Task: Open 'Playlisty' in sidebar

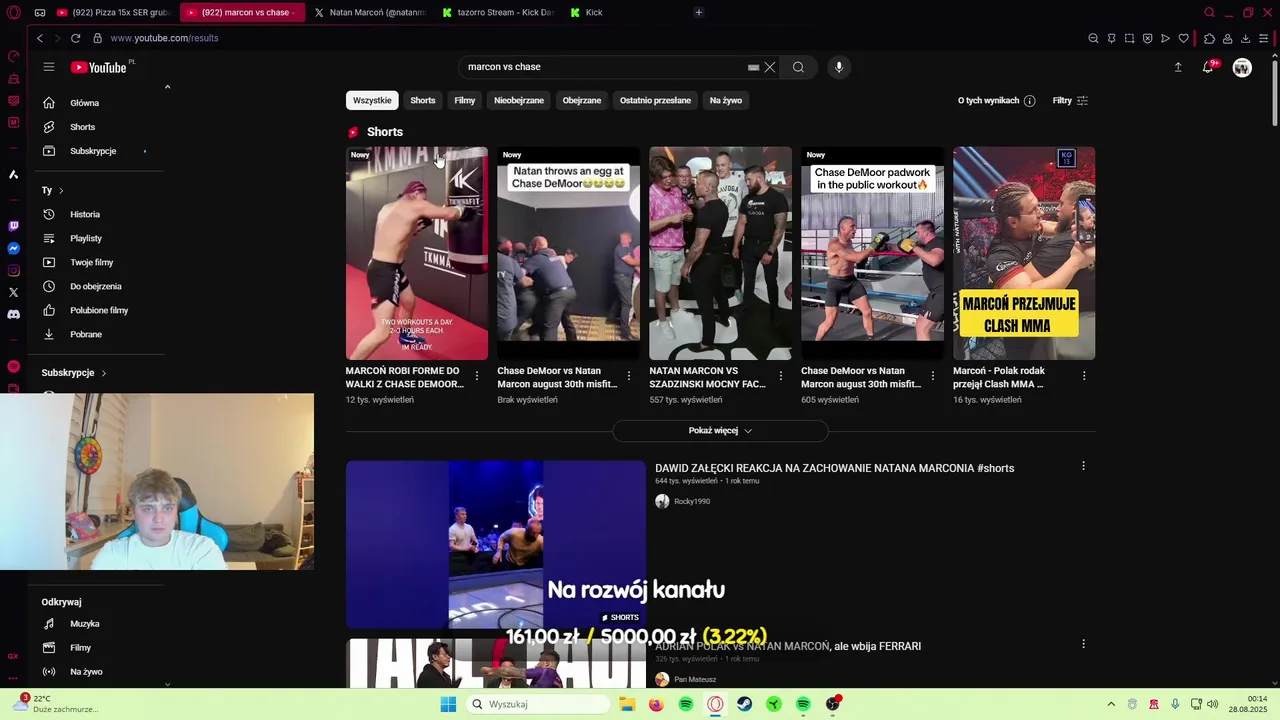Action: point(96,238)
